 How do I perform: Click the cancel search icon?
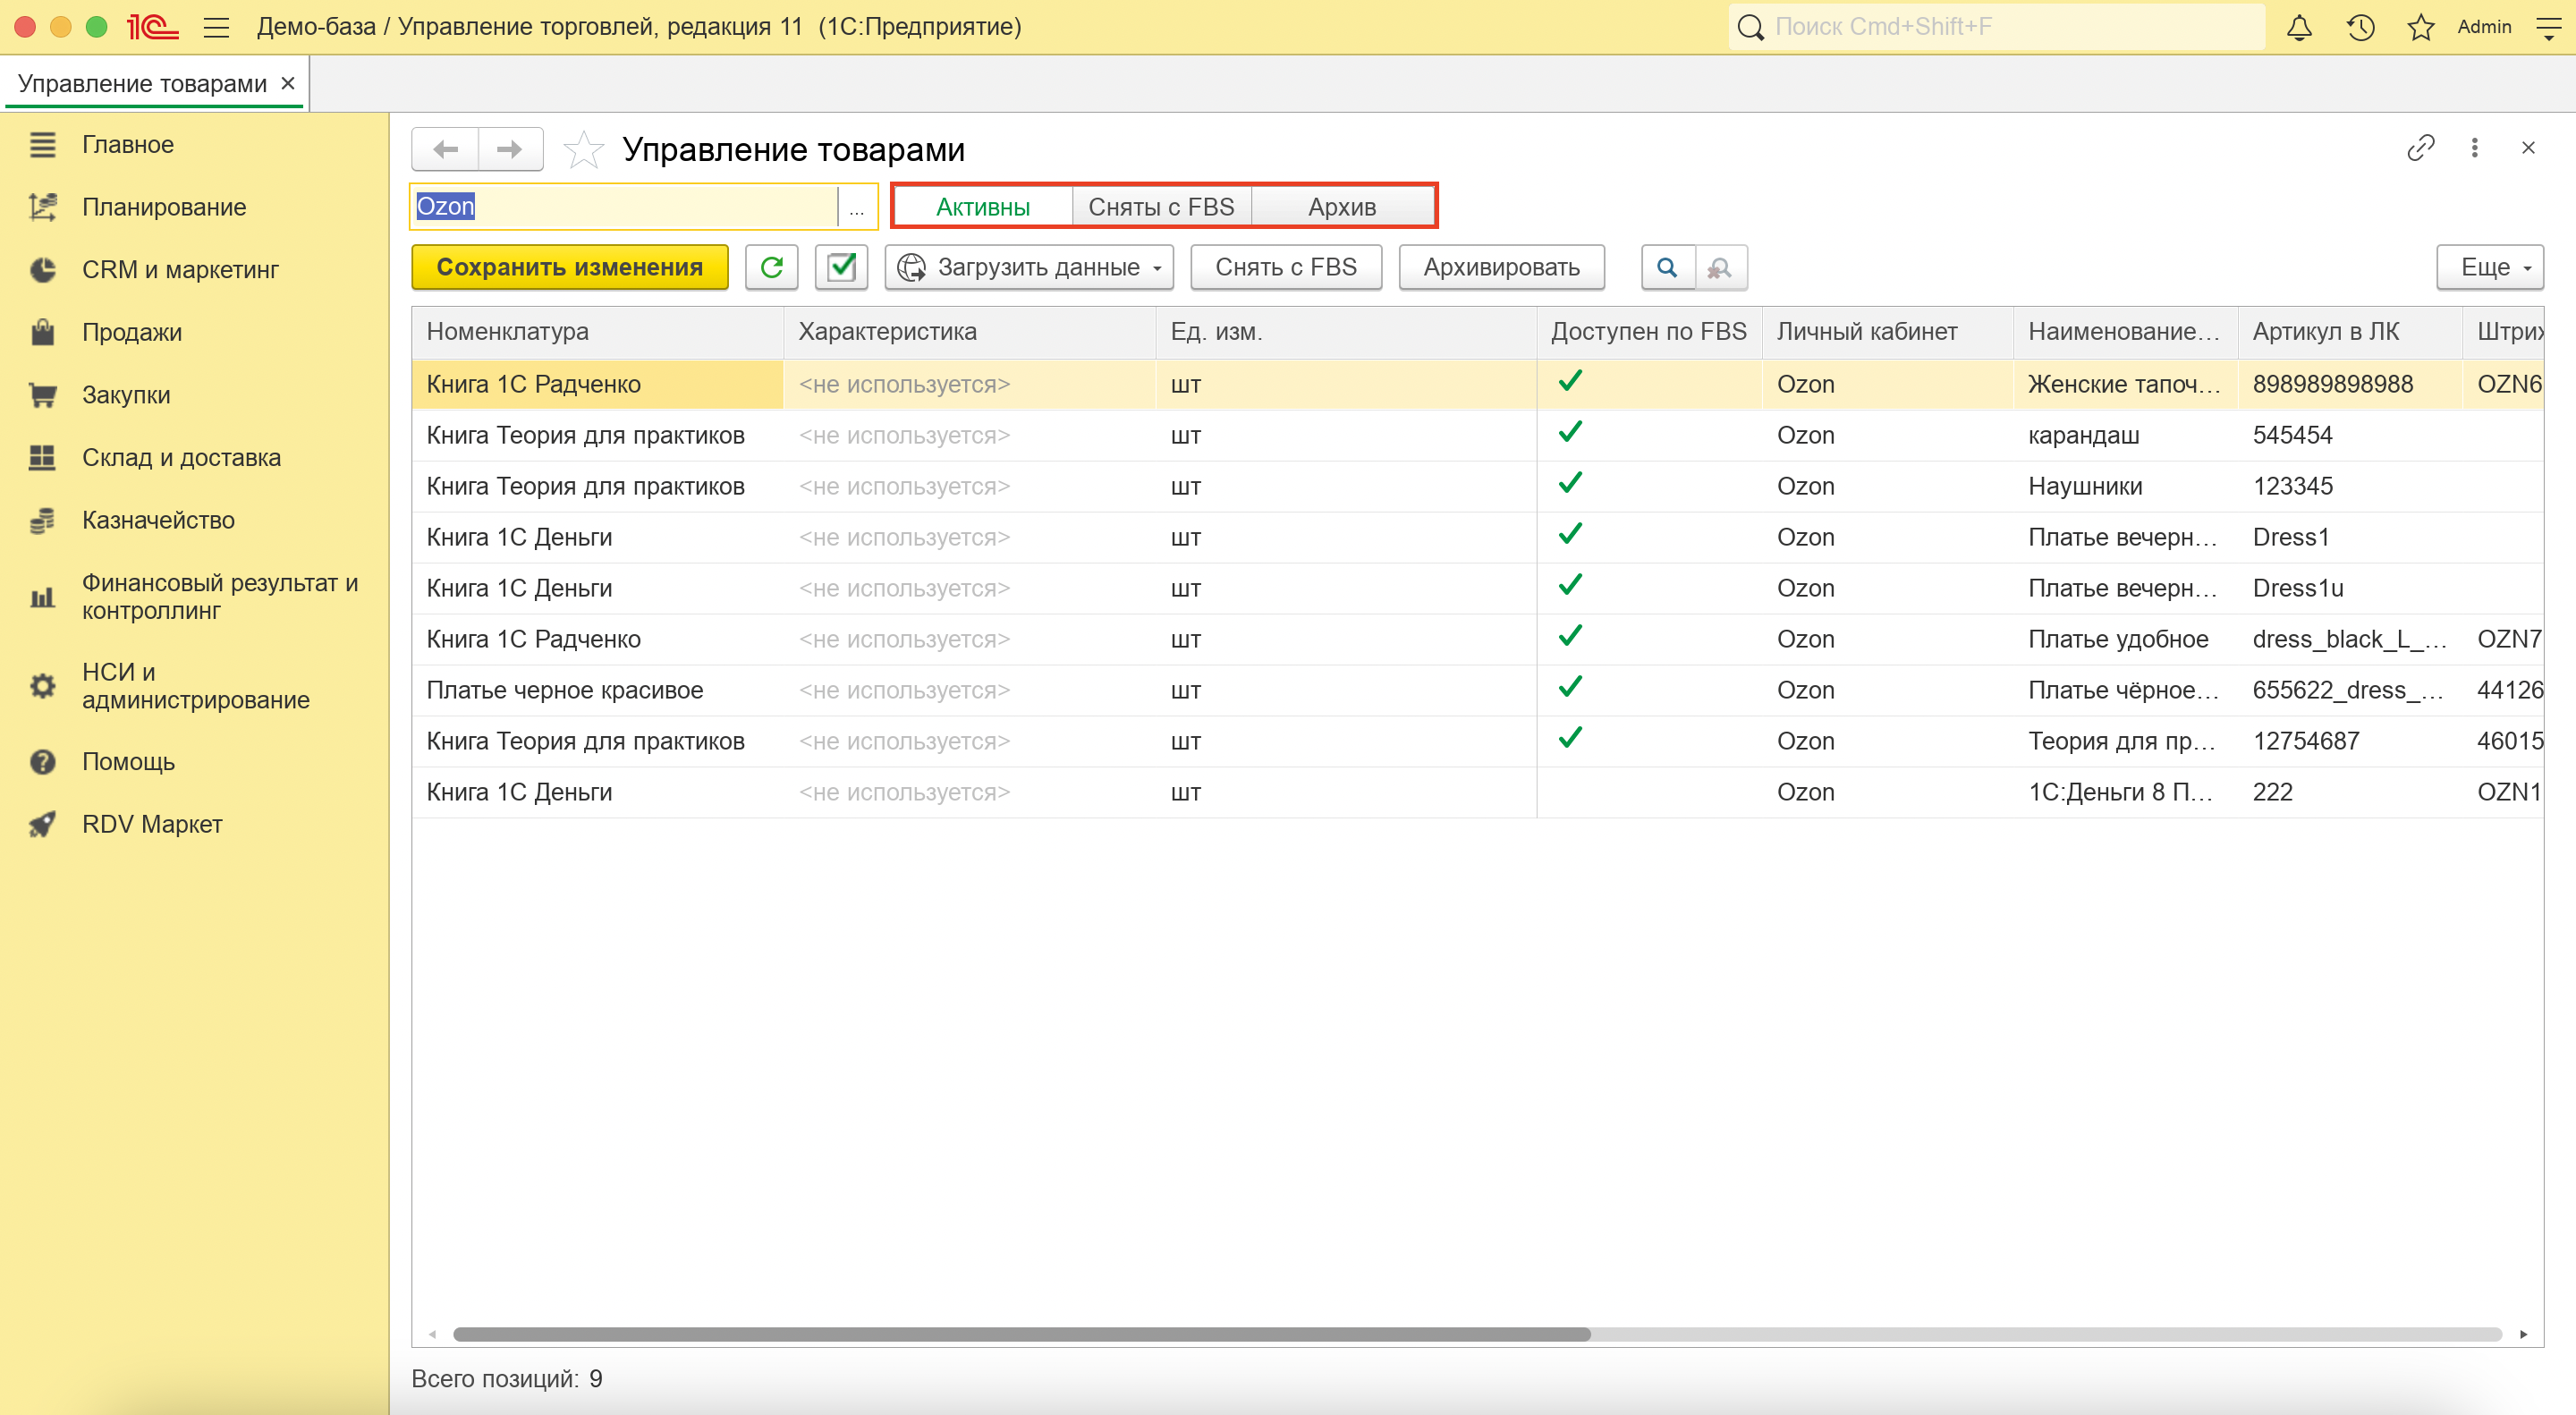tap(1720, 267)
